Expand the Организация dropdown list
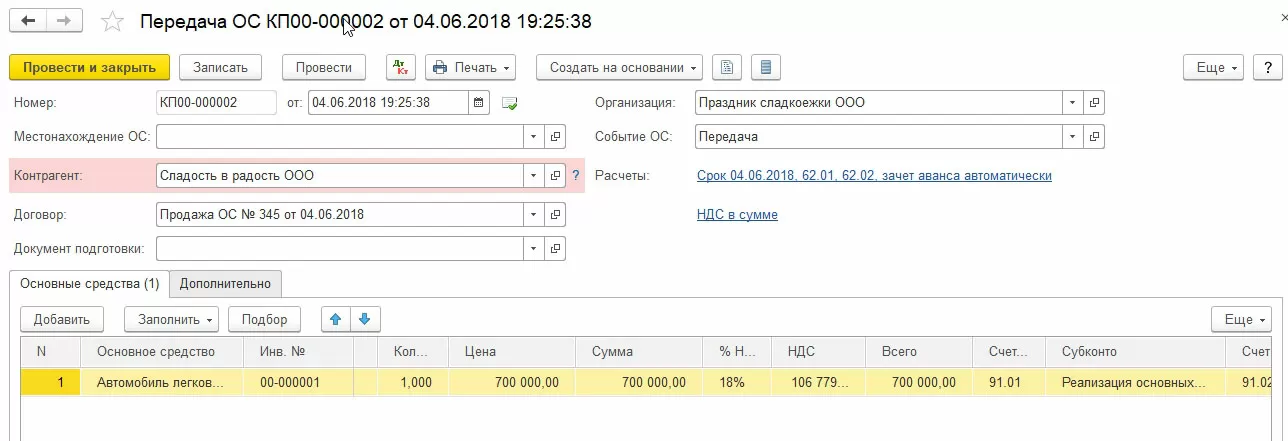1288x441 pixels. click(1072, 102)
